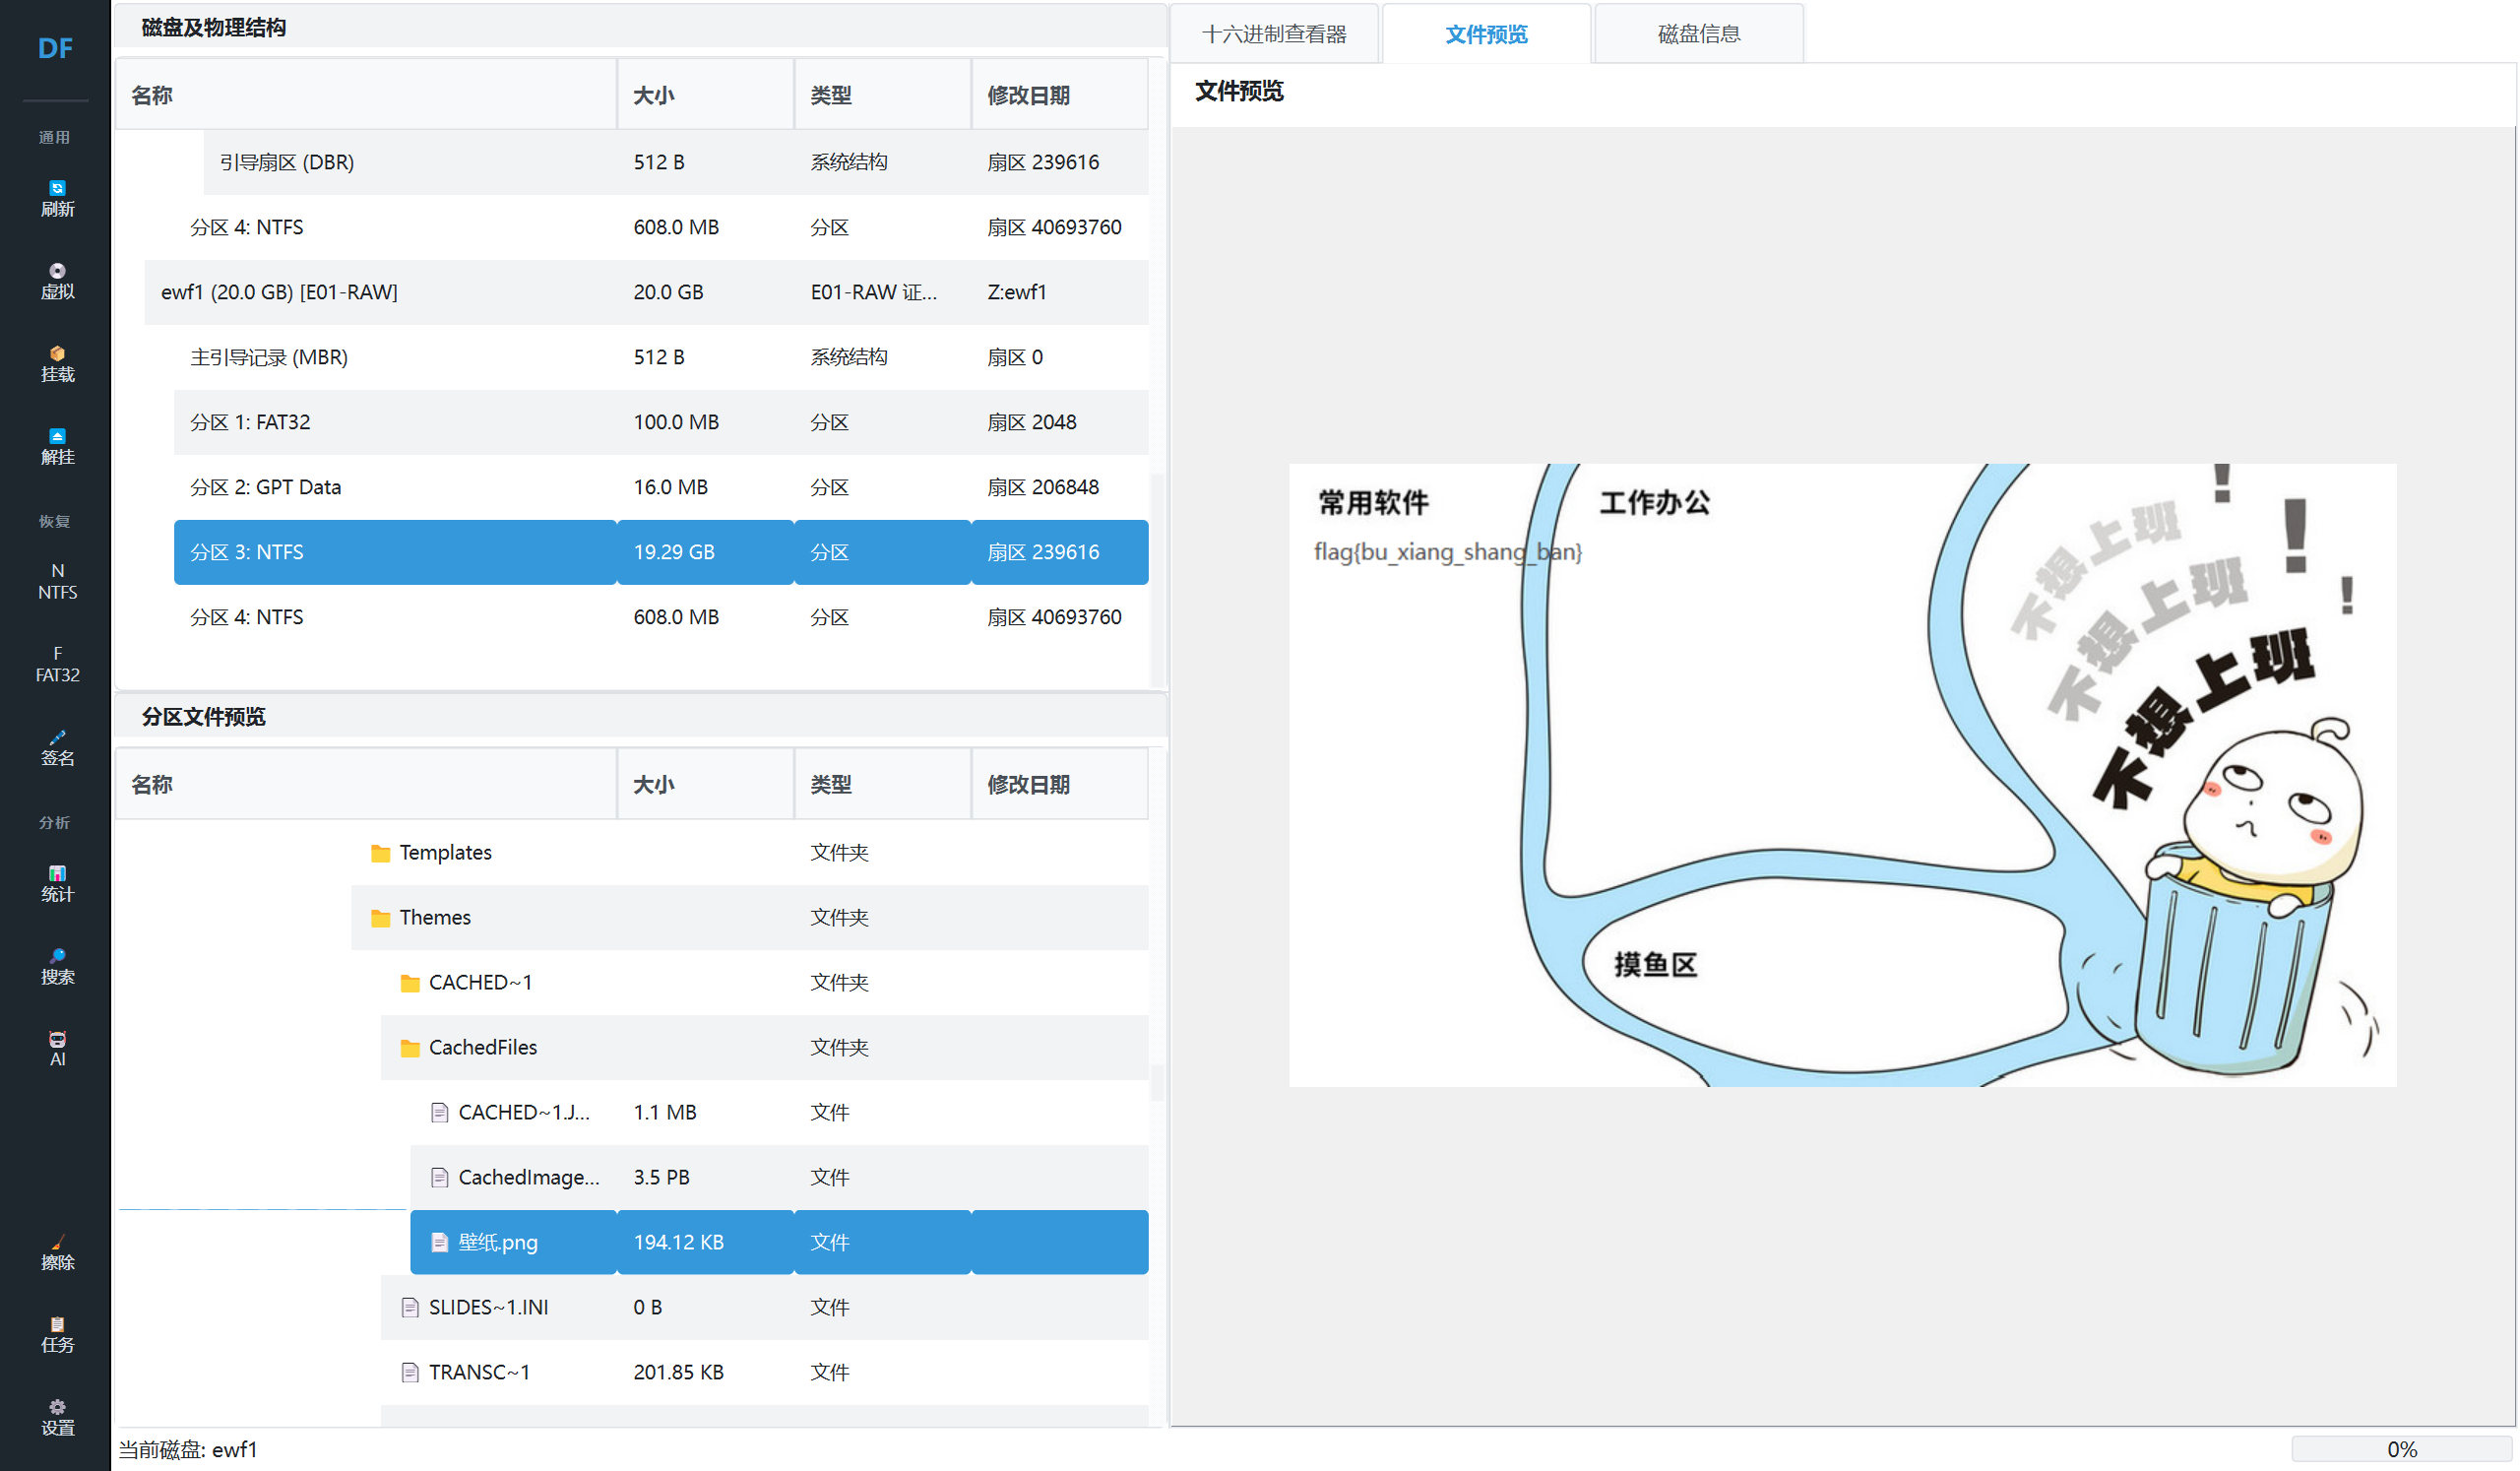The width and height of the screenshot is (2520, 1471).
Task: Open NTFS recovery tool in sidebar
Action: (57, 581)
